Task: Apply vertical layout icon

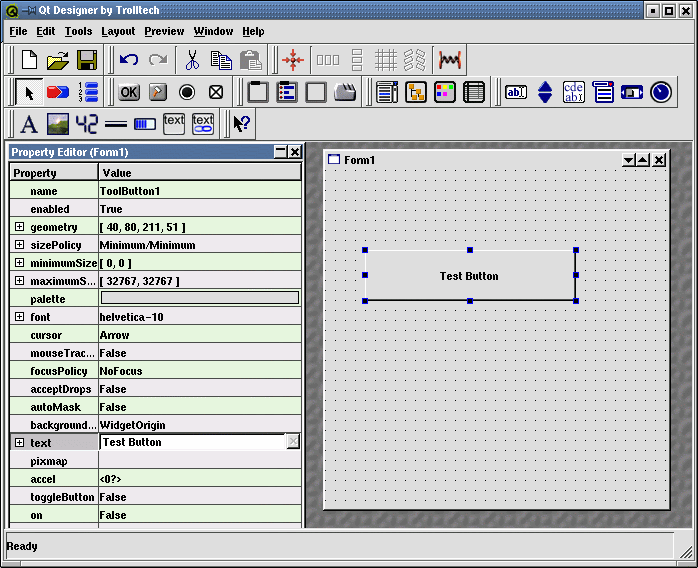Action: tap(357, 60)
